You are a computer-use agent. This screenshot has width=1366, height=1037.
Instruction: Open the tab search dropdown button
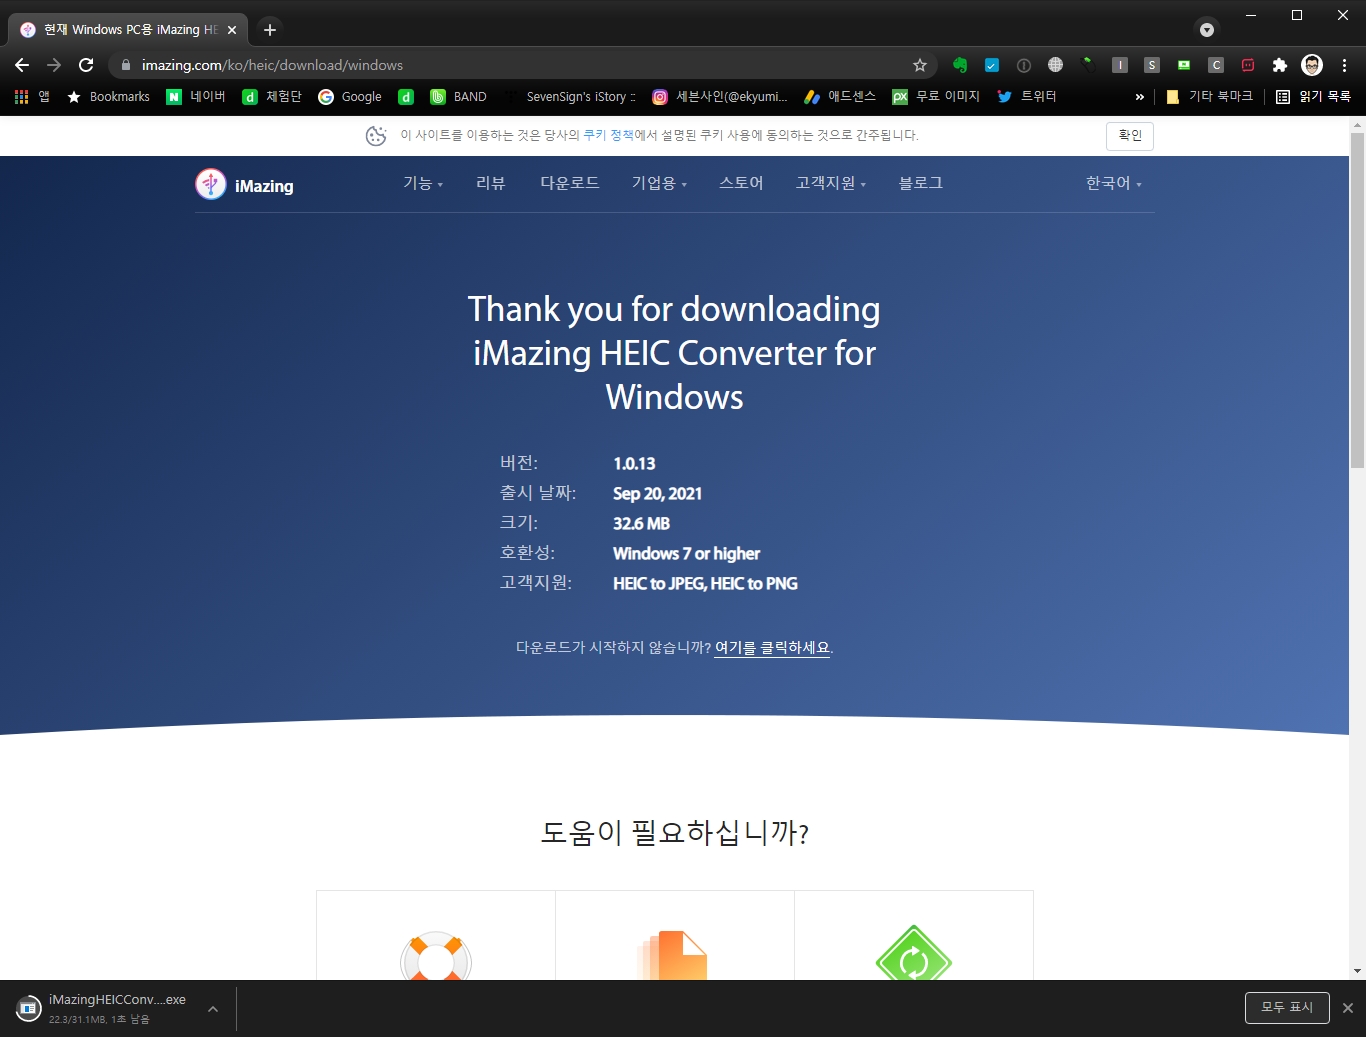pyautogui.click(x=1207, y=29)
